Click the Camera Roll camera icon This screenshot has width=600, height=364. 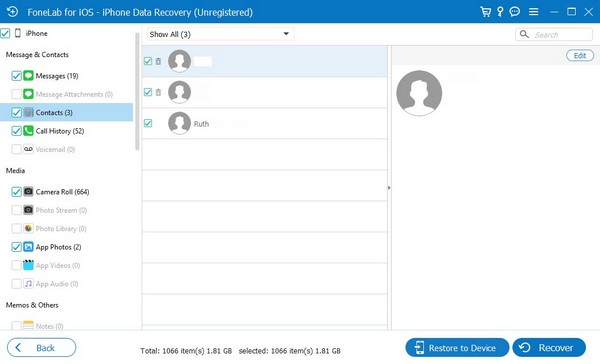pyautogui.click(x=28, y=191)
